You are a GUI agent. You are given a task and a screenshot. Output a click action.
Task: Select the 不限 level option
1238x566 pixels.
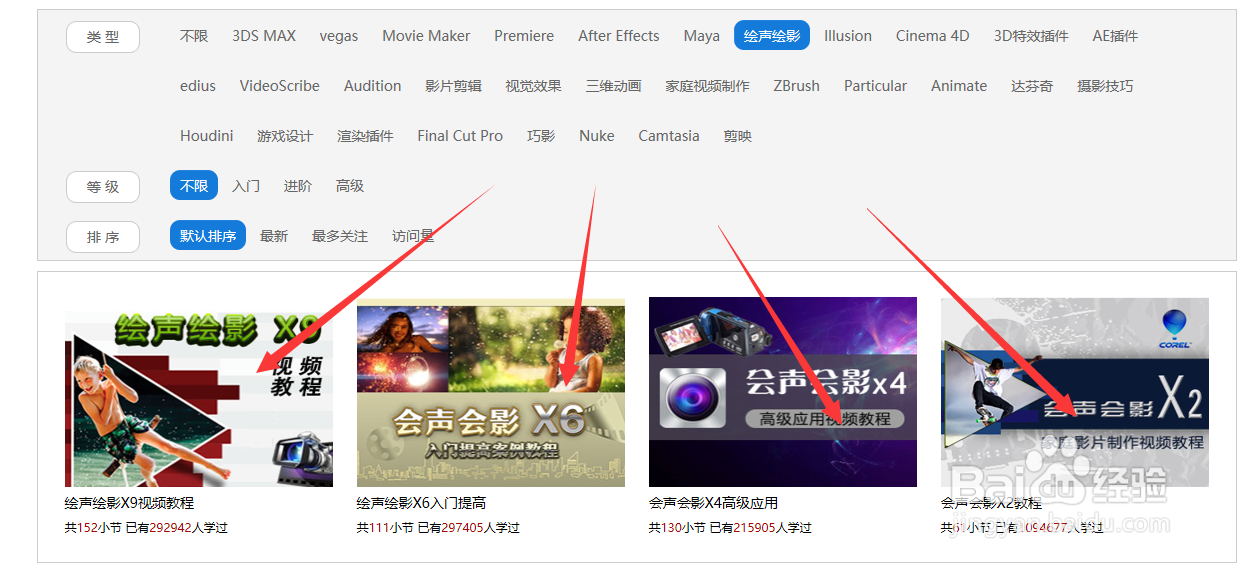coord(194,186)
